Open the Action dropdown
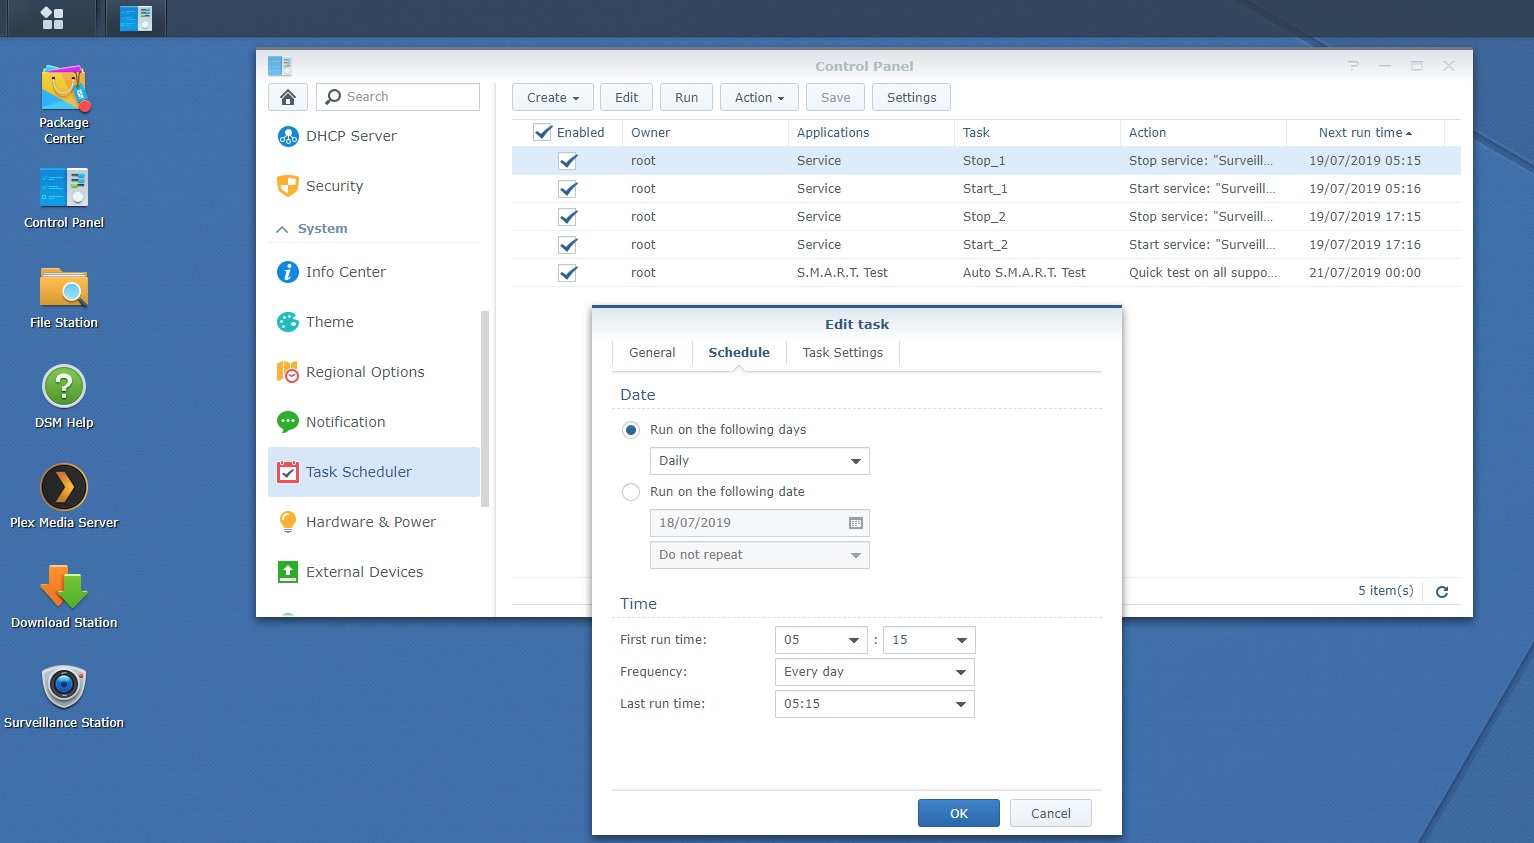 (759, 97)
